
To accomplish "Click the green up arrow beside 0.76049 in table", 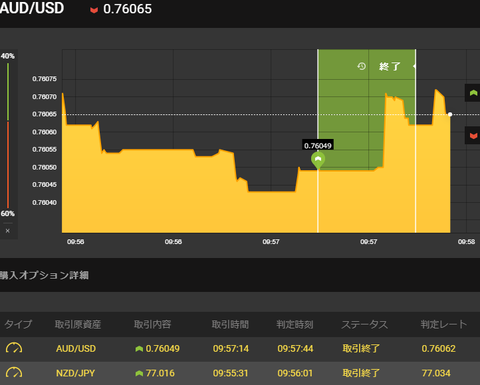I will coord(139,349).
